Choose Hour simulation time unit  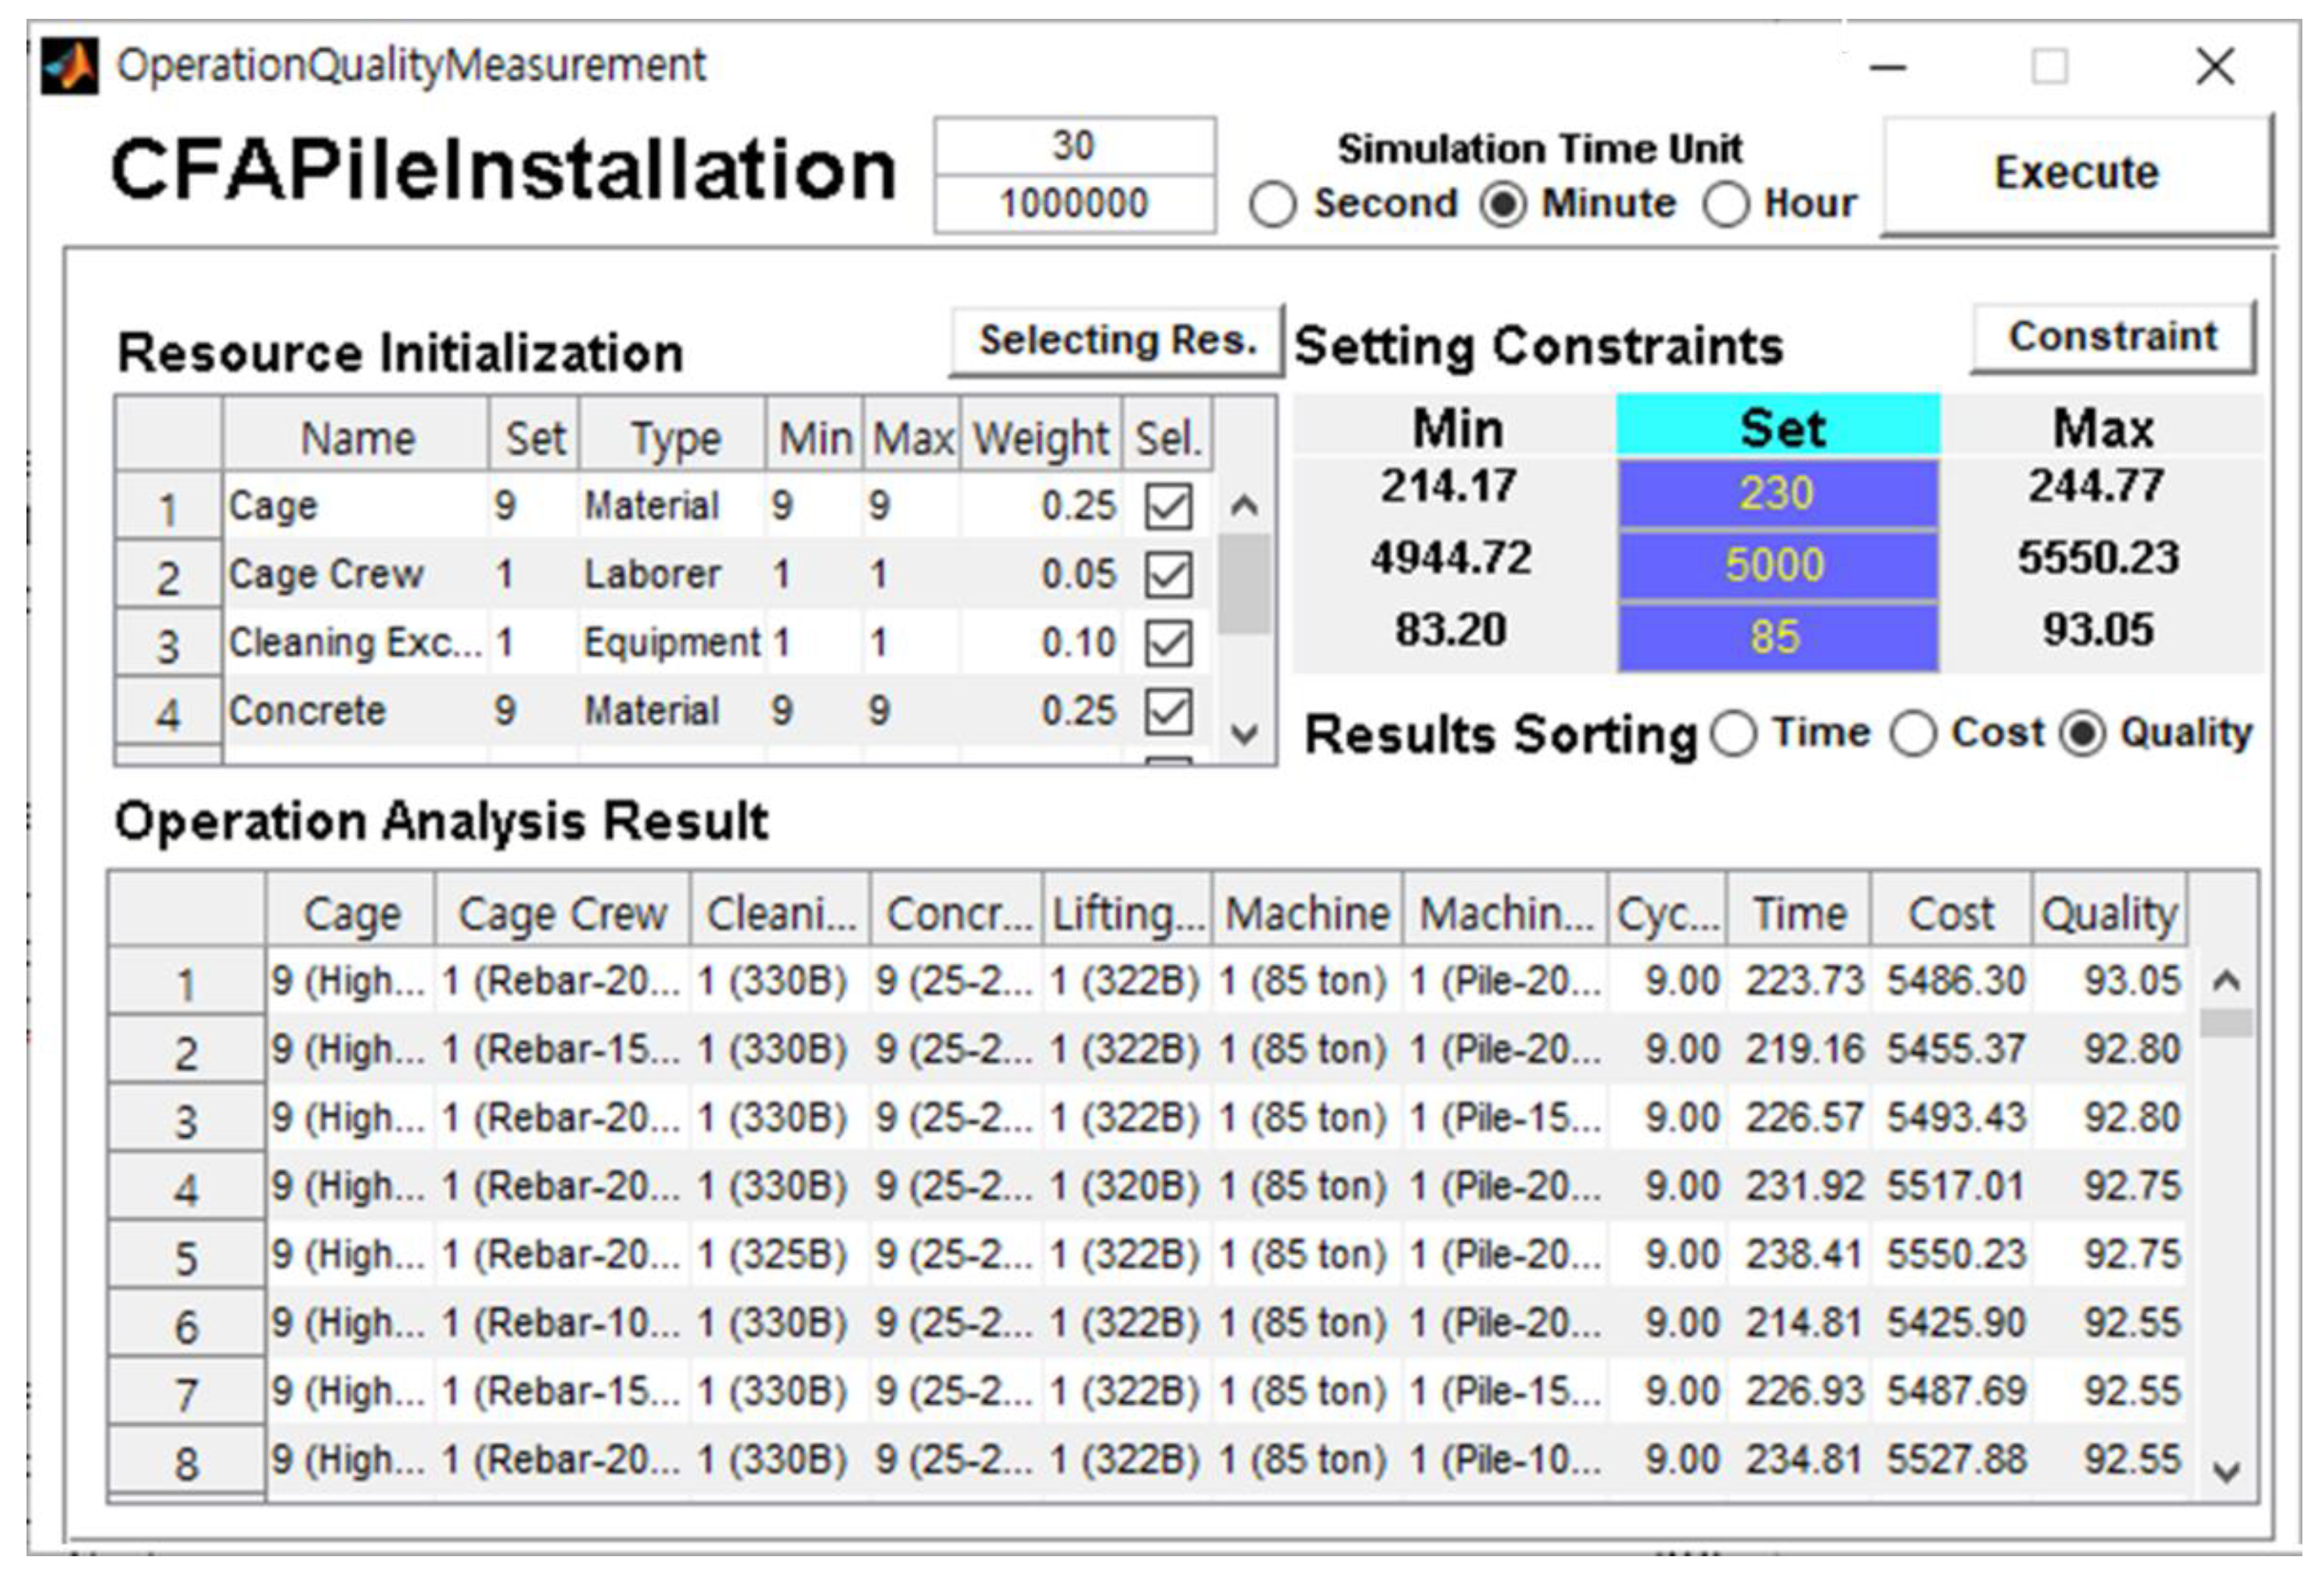(1727, 205)
